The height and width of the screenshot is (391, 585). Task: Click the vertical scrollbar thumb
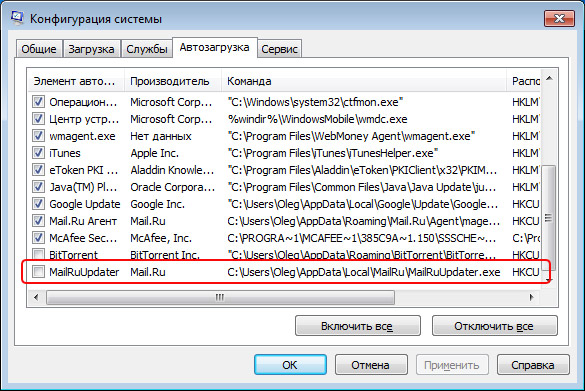549,218
